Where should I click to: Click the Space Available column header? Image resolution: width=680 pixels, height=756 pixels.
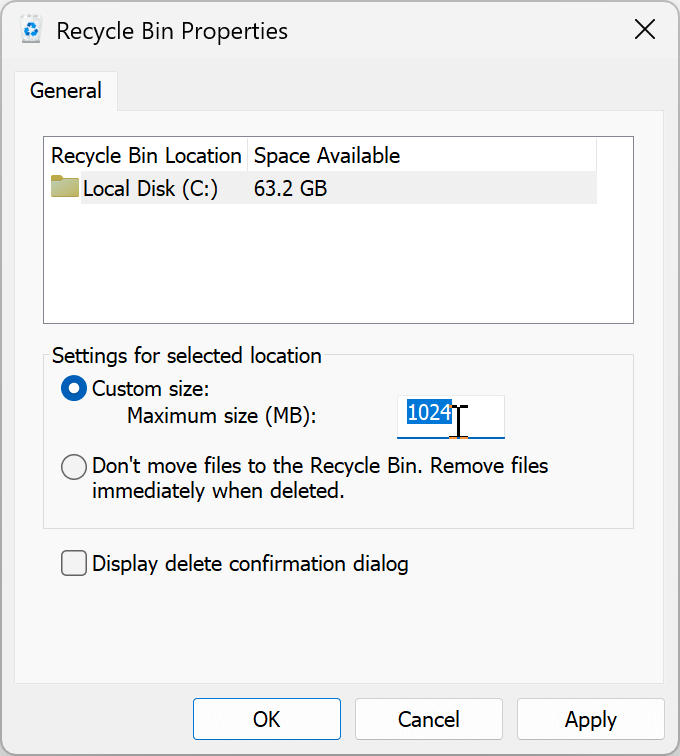point(422,155)
